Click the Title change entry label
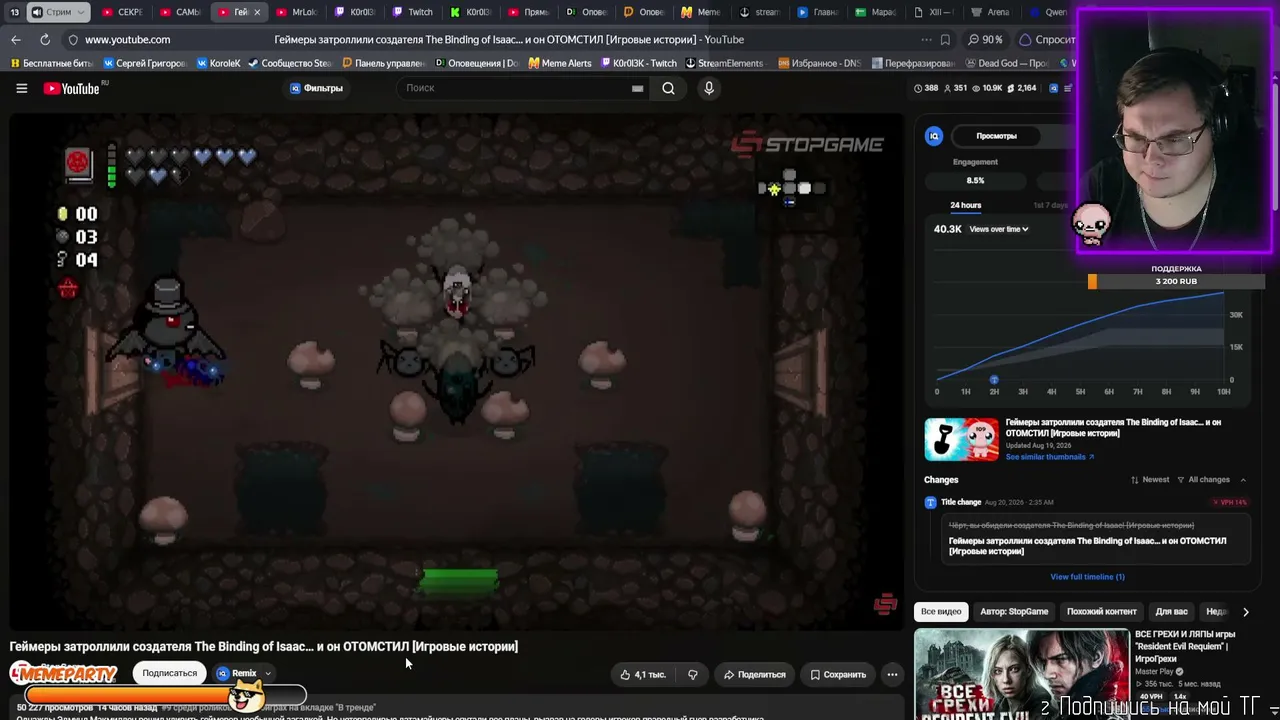Image resolution: width=1280 pixels, height=720 pixels. (x=960, y=502)
